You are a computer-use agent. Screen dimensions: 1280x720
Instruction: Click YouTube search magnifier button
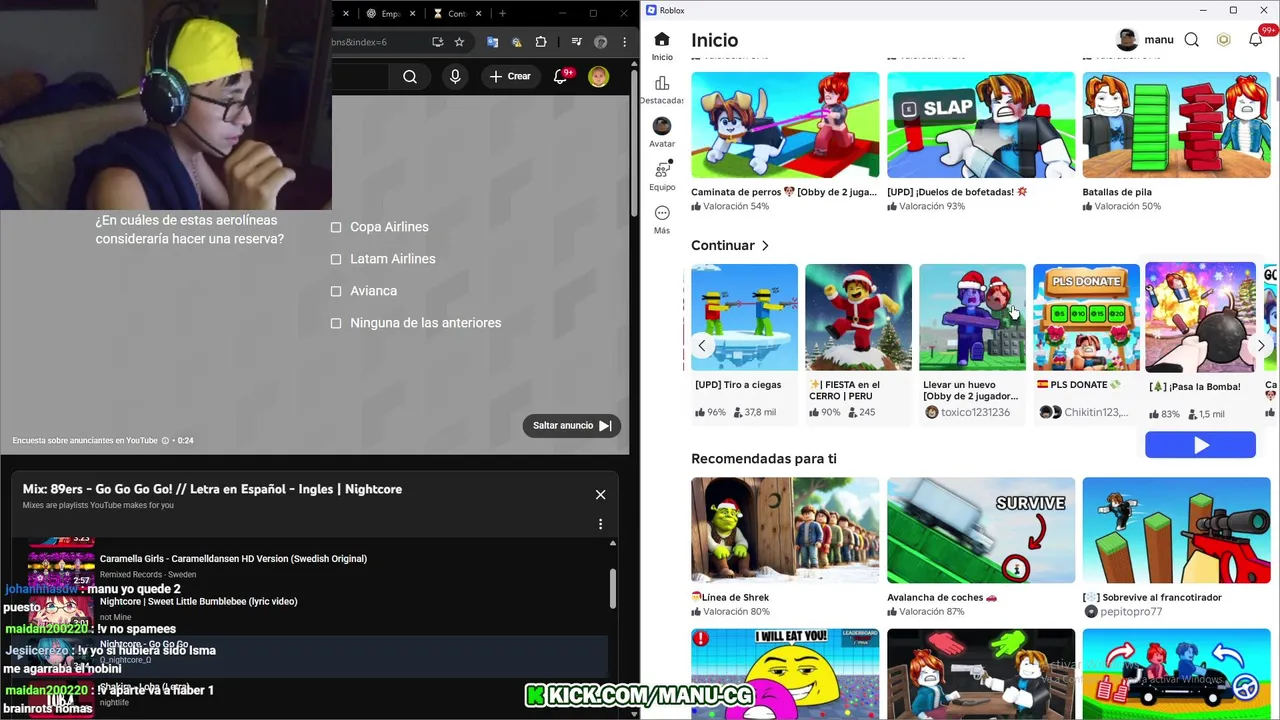point(410,77)
